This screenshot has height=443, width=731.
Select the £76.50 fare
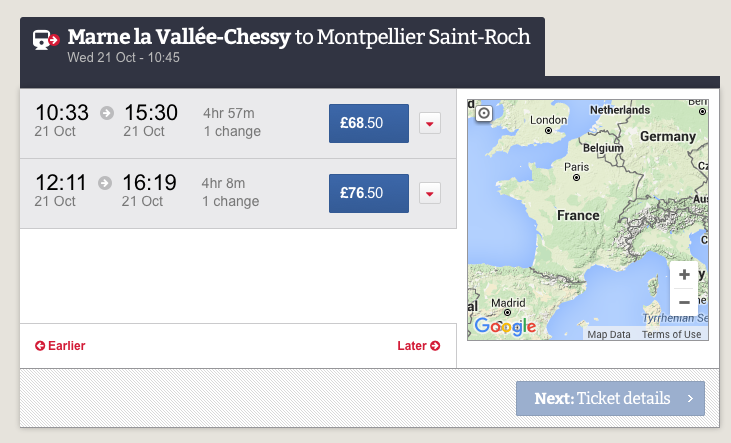point(368,194)
